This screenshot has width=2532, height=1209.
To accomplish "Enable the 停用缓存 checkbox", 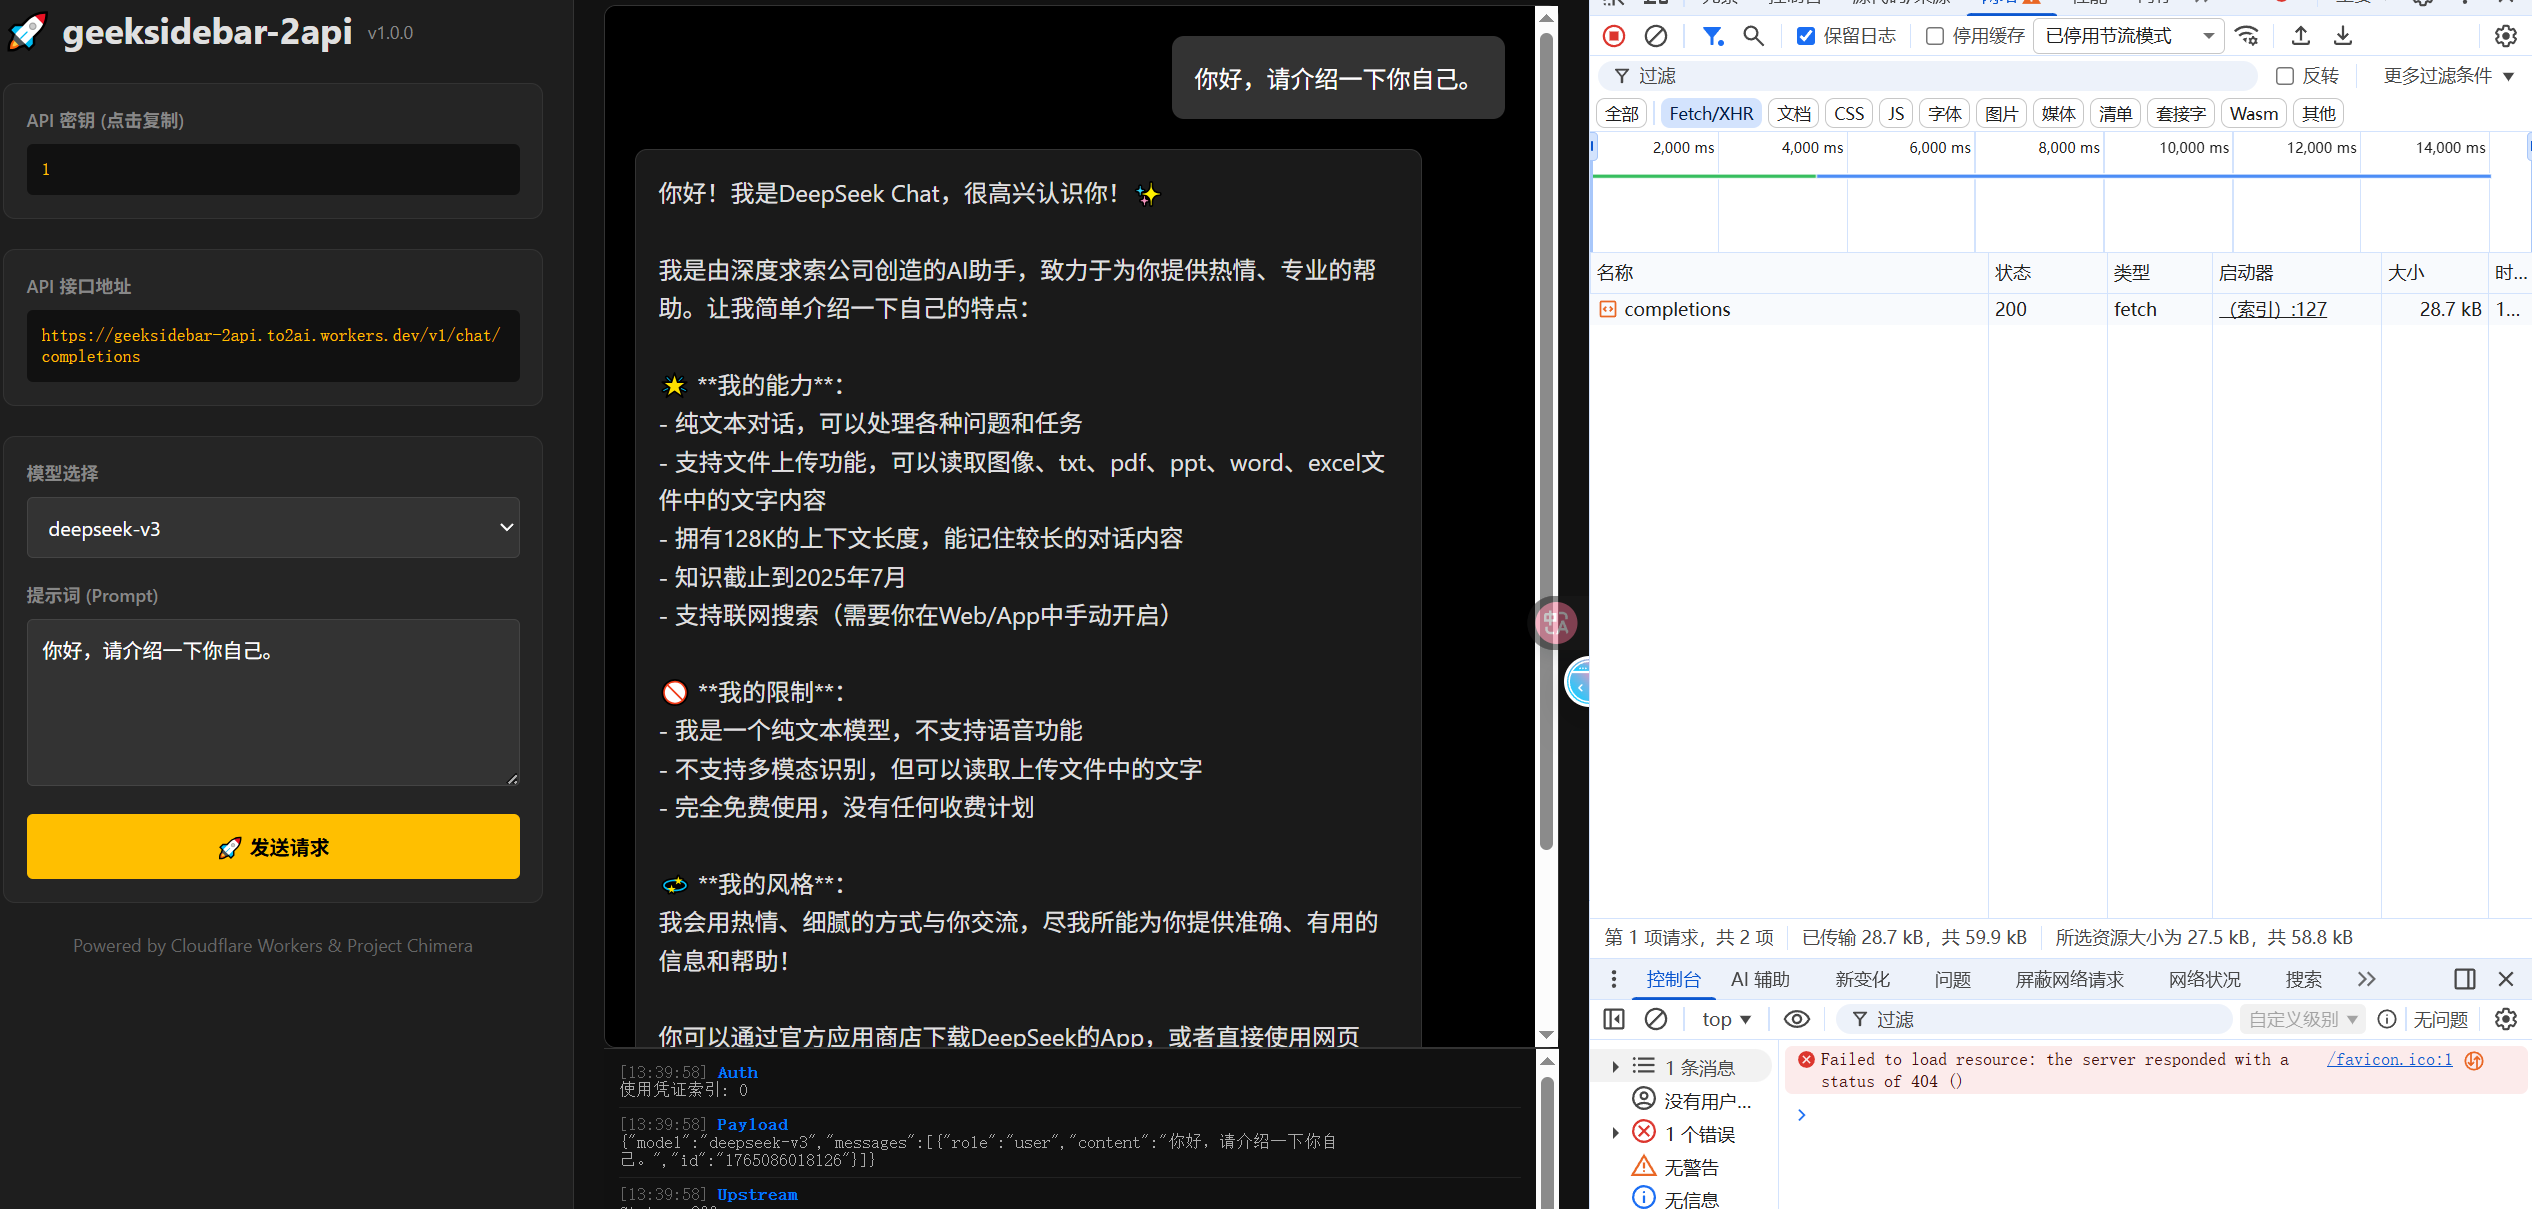I will point(1935,36).
